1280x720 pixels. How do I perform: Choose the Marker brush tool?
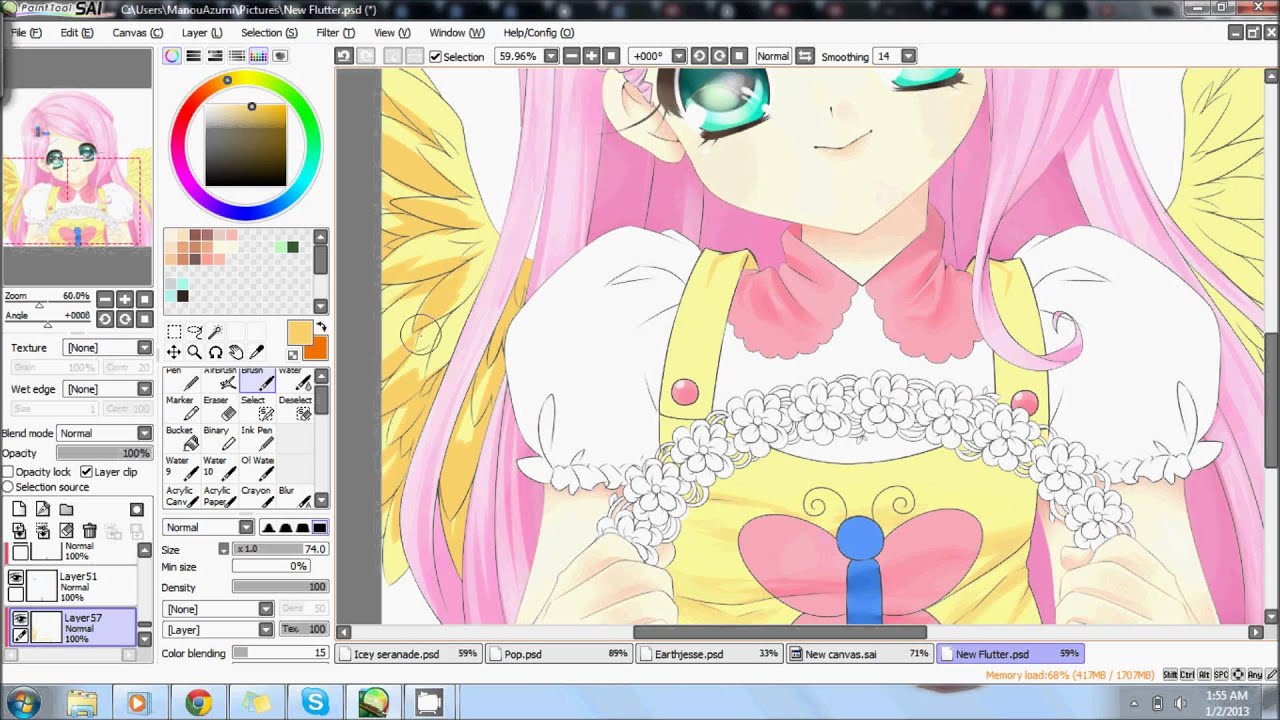tap(182, 408)
